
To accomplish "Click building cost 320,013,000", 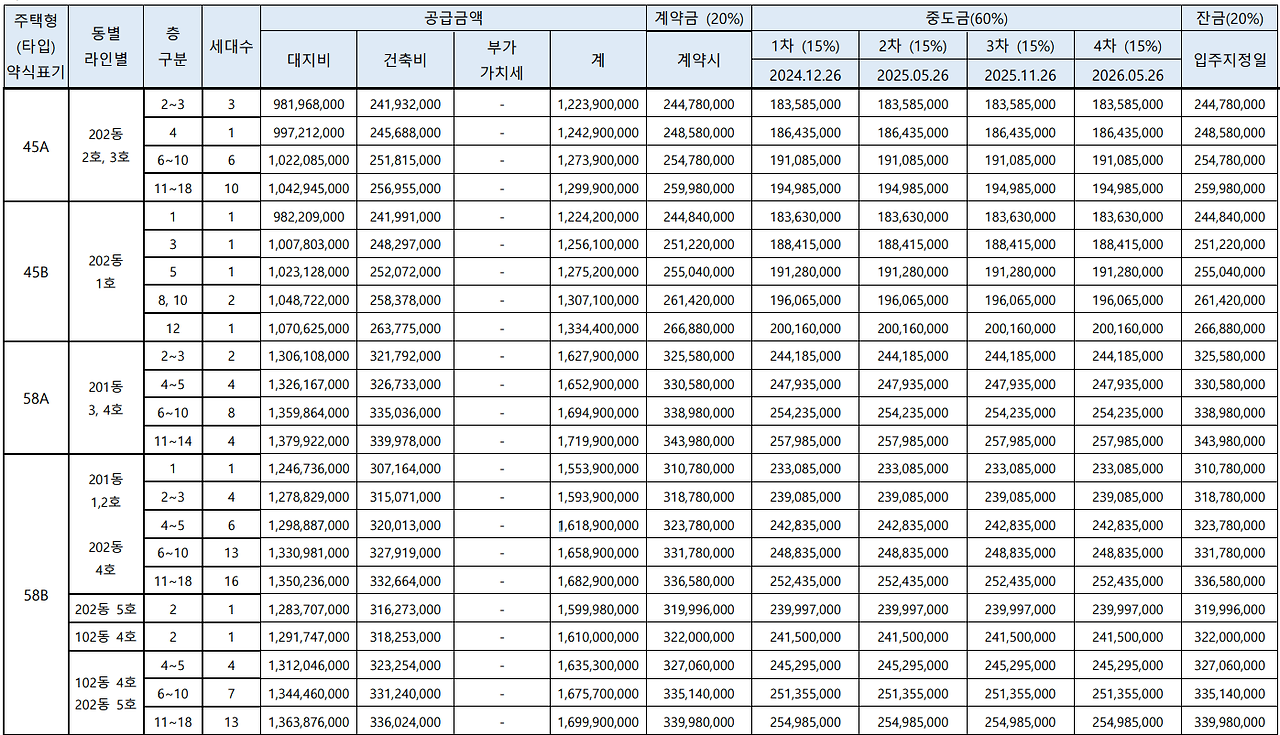I will coord(405,524).
